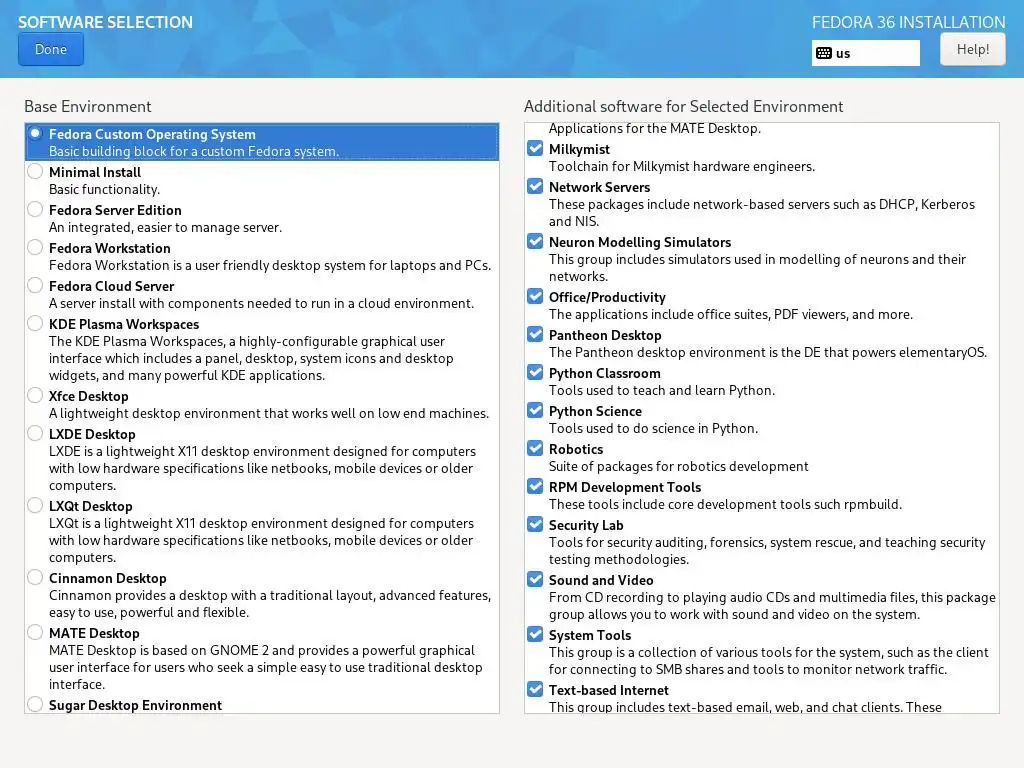Click 'Suite of packages for robotics development' text
Image resolution: width=1024 pixels, height=768 pixels.
tap(679, 466)
